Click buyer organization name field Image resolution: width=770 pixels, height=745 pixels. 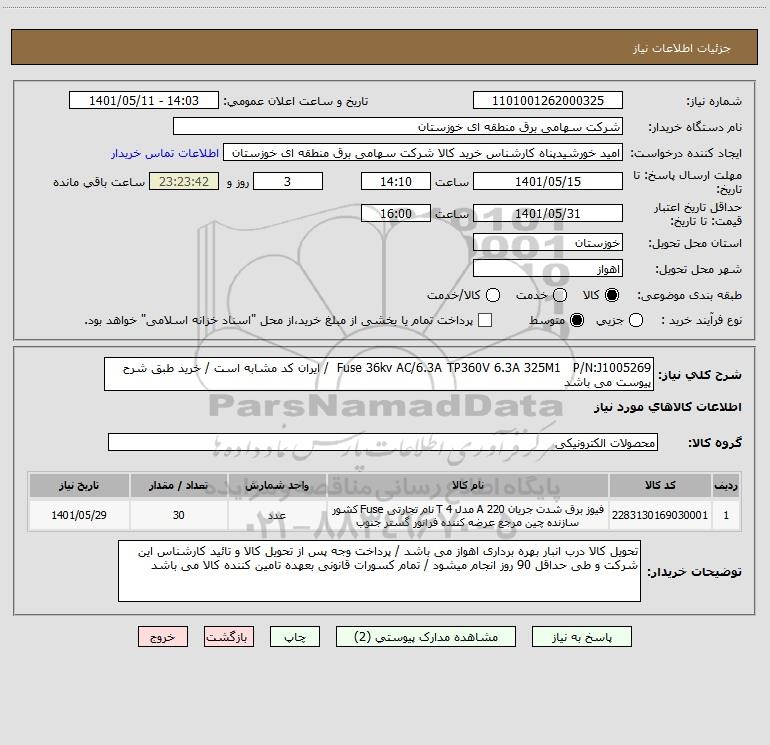click(x=398, y=127)
